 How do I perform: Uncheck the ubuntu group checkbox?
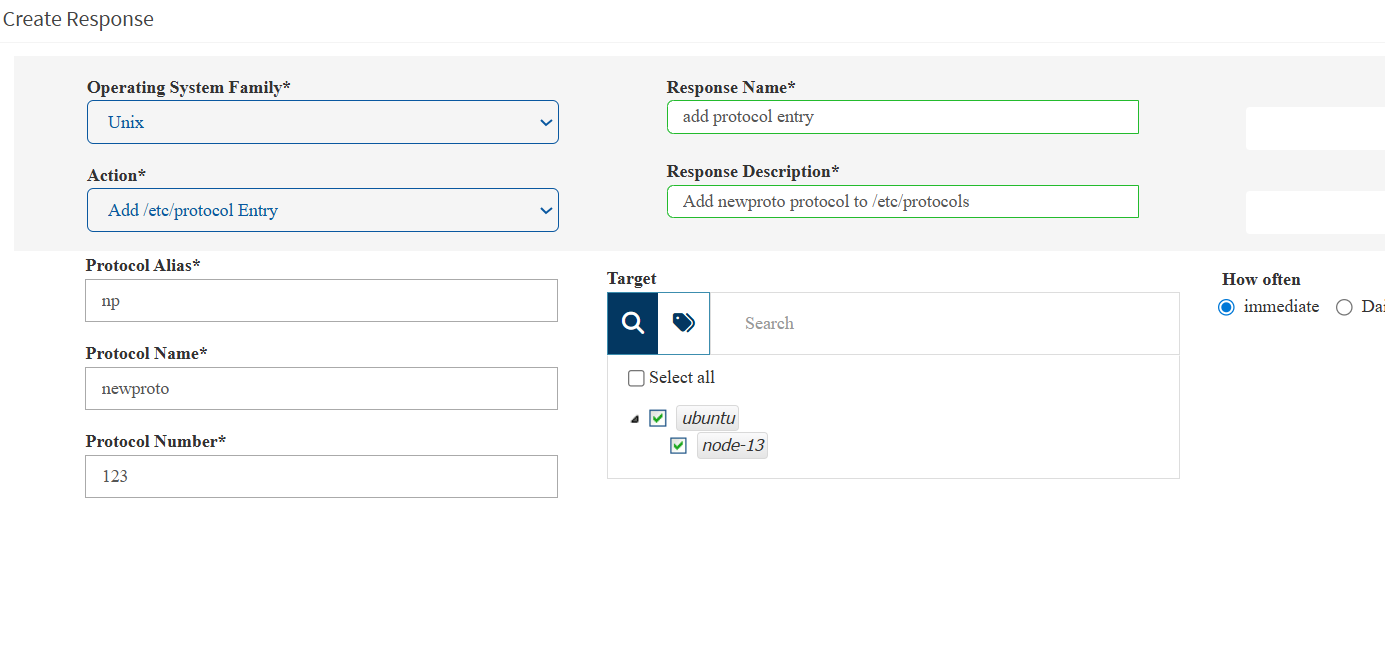tap(658, 418)
